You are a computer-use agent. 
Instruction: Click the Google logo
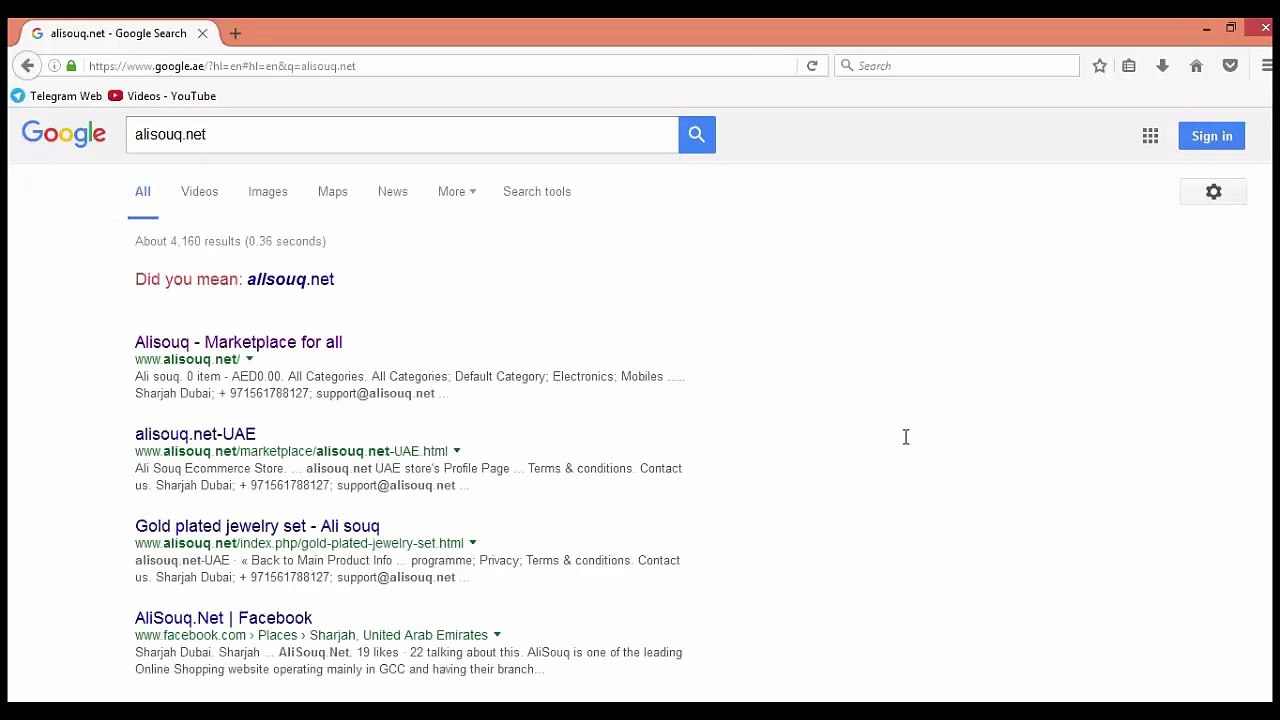pyautogui.click(x=64, y=135)
